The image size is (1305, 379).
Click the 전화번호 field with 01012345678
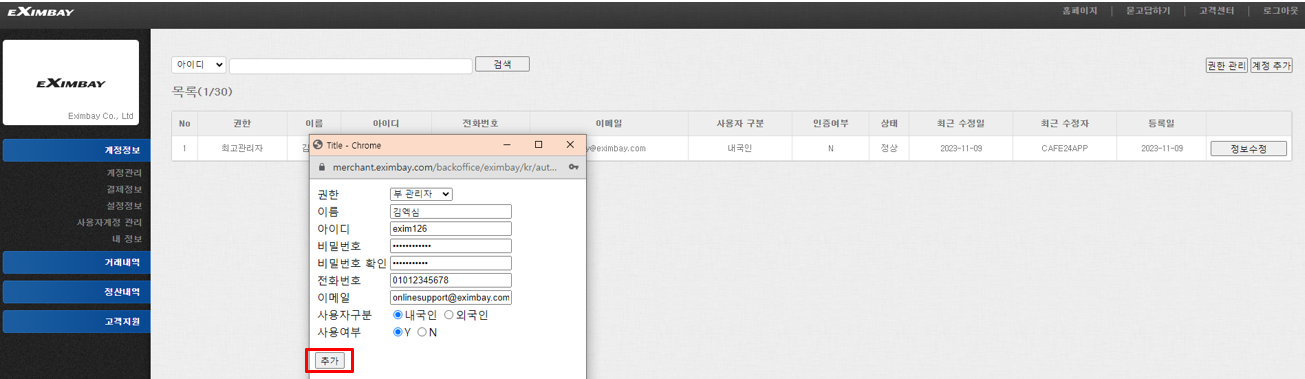pos(451,281)
